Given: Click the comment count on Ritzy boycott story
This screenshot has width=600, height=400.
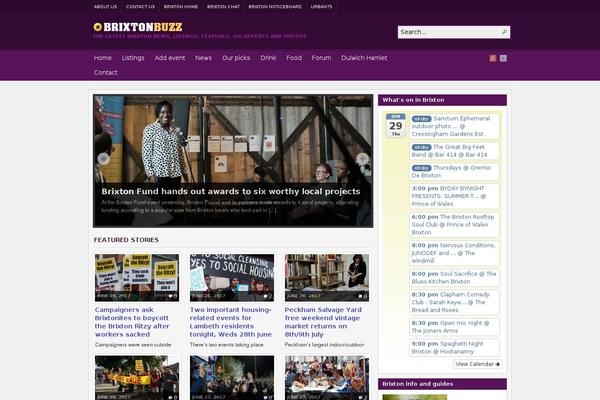Looking at the screenshot, I should 173,296.
